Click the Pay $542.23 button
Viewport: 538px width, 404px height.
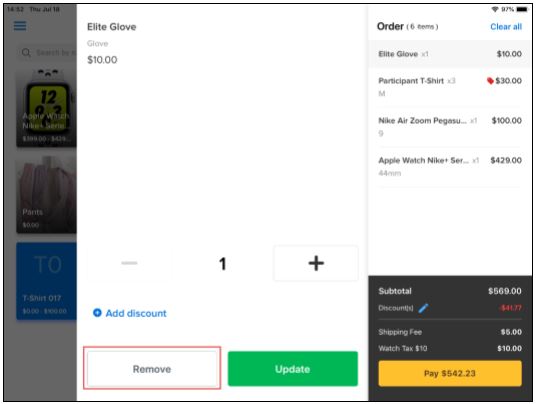pyautogui.click(x=450, y=373)
